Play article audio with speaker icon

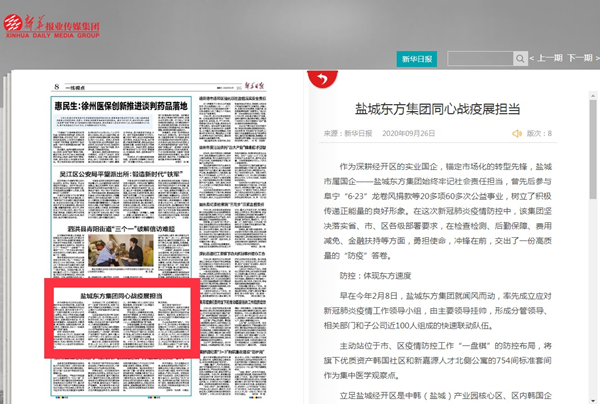516,133
